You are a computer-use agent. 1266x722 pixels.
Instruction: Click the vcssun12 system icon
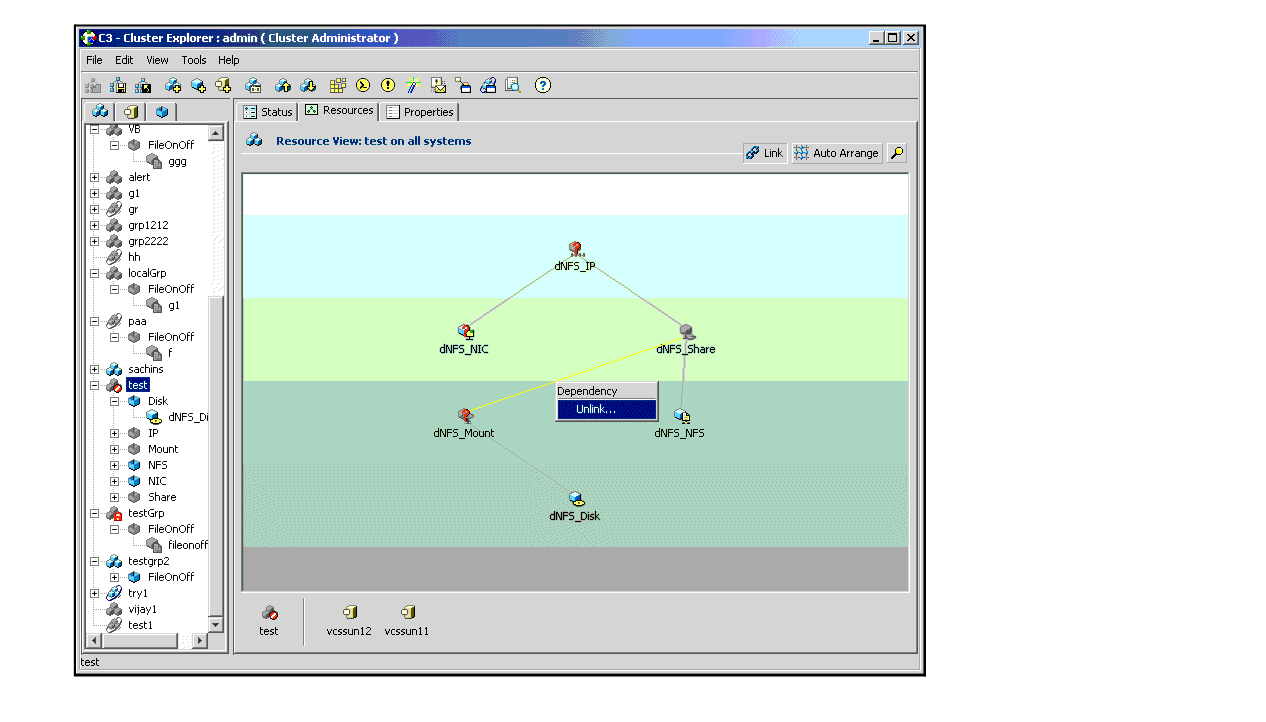point(349,613)
